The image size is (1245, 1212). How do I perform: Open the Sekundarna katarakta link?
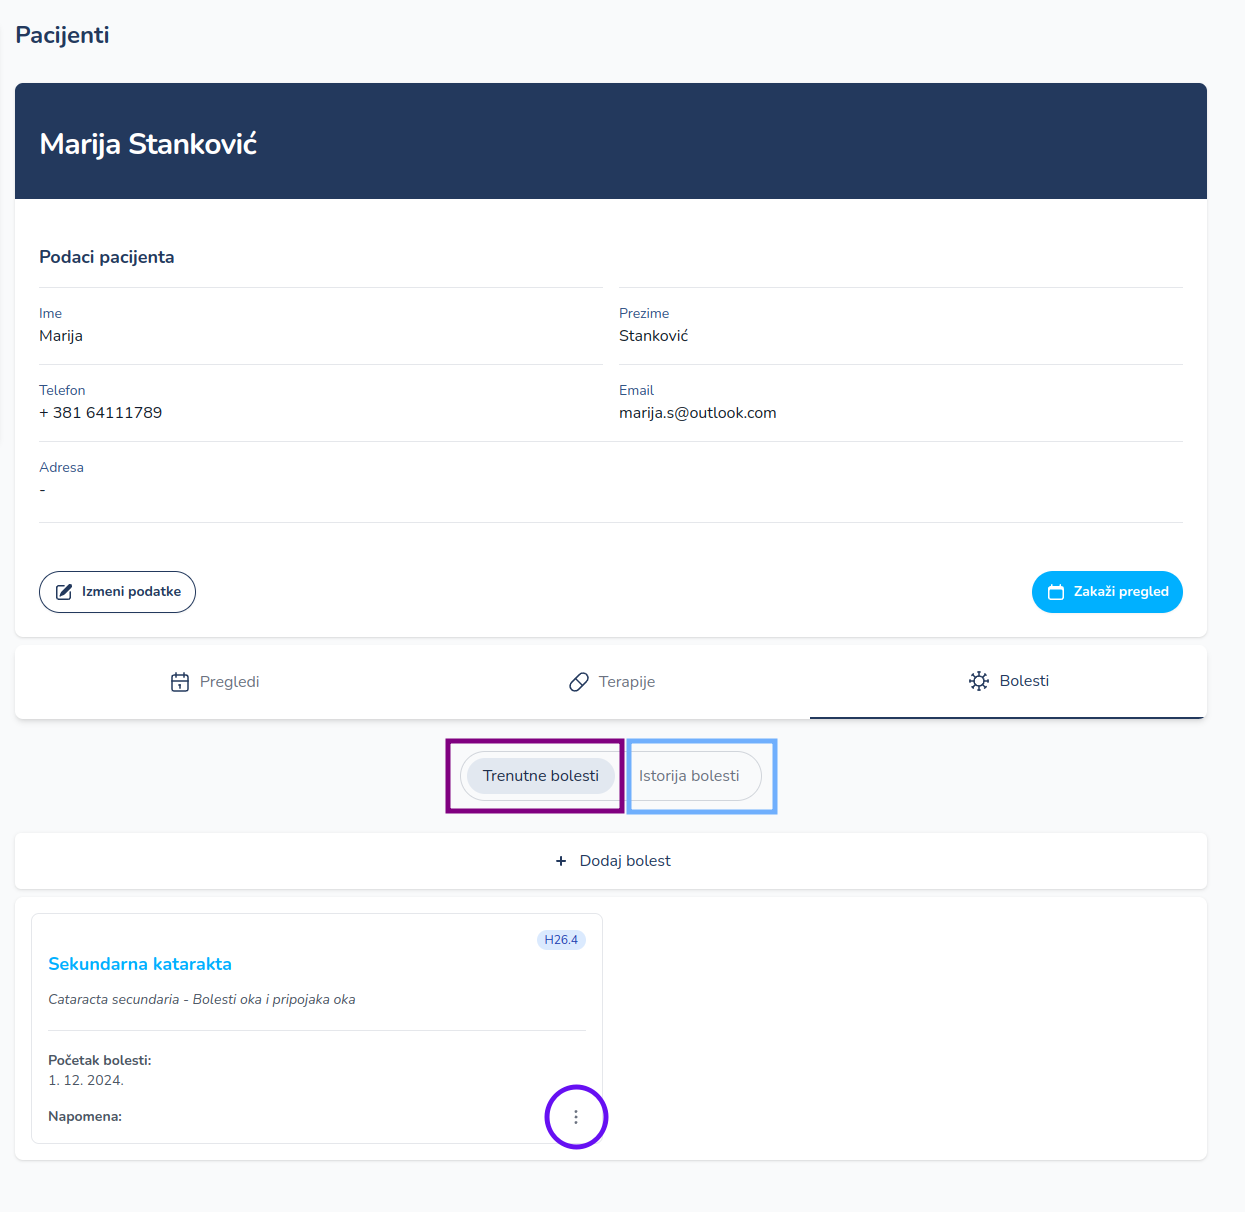click(x=140, y=964)
